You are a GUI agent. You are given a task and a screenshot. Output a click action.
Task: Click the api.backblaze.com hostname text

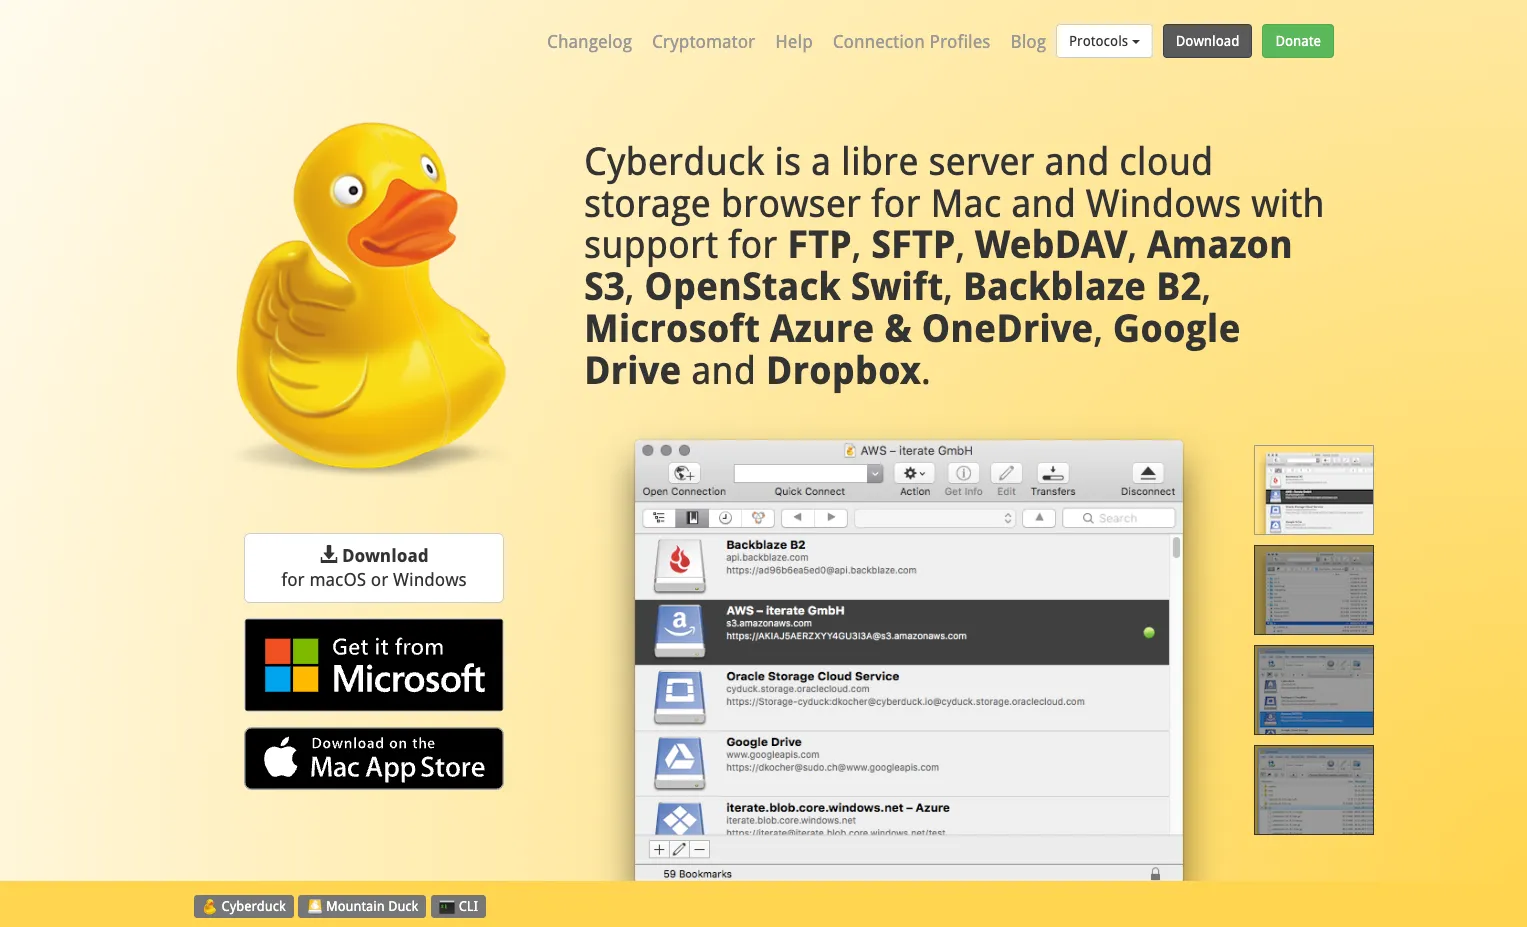(767, 558)
